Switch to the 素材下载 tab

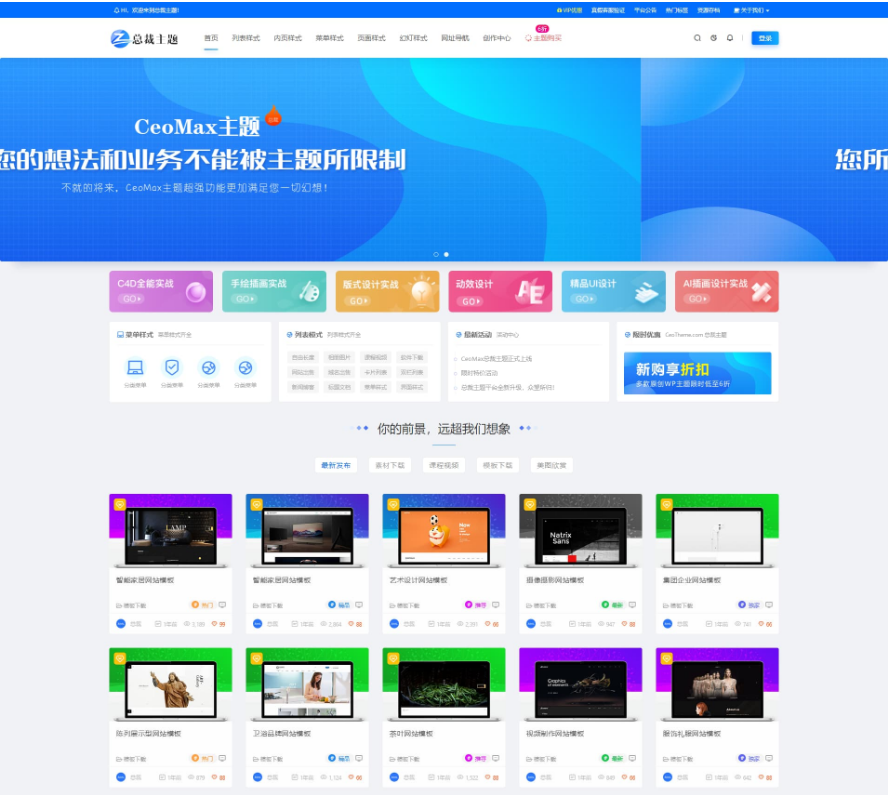(x=389, y=465)
